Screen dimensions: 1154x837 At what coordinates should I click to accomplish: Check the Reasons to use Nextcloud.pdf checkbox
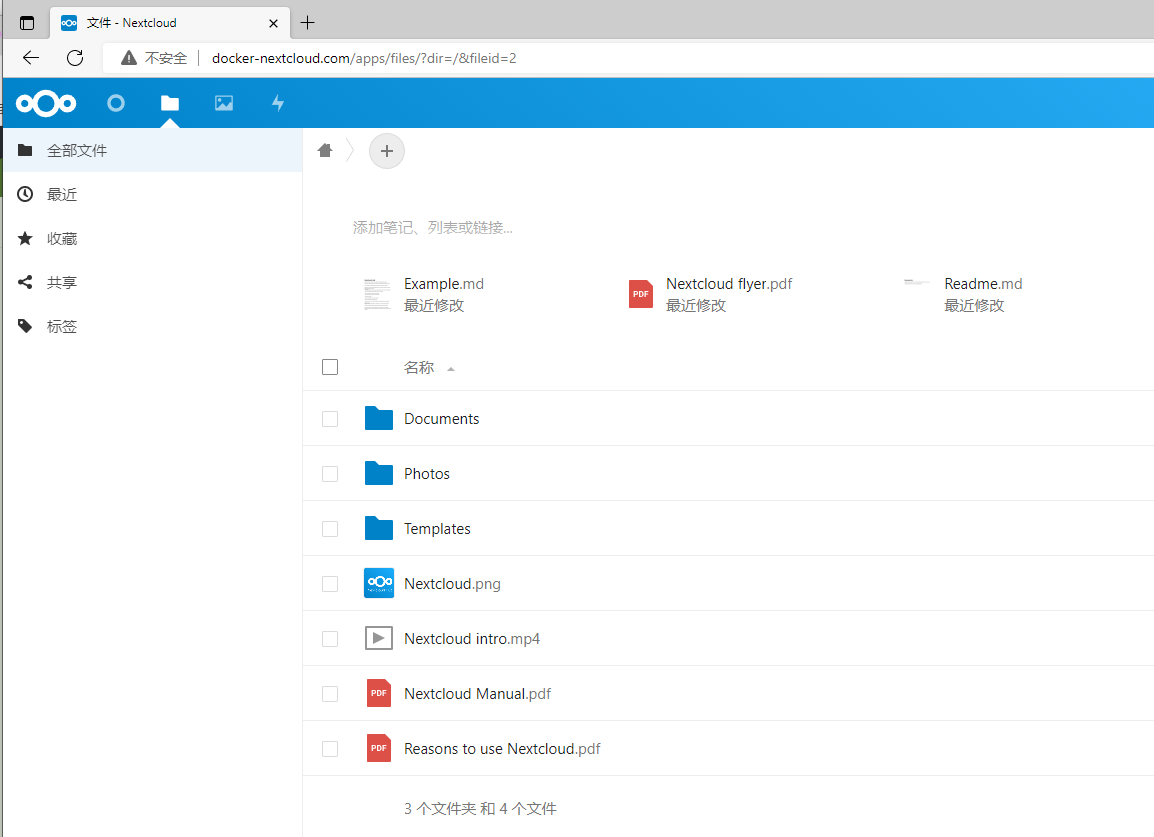330,749
